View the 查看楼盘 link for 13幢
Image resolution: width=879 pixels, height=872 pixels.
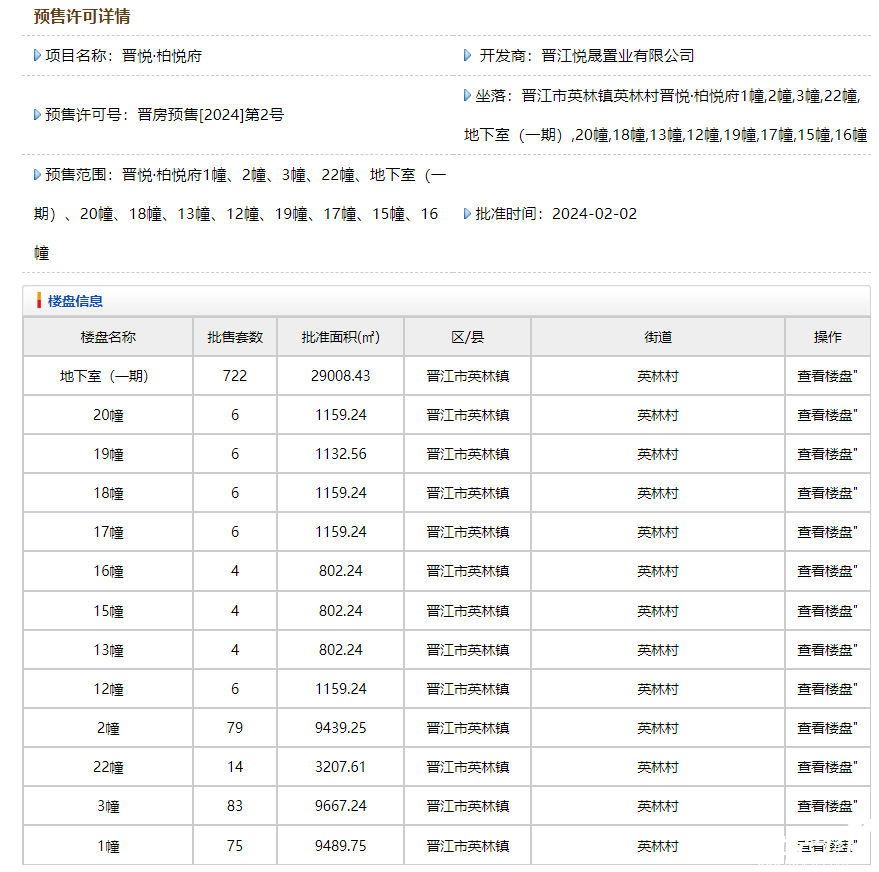tap(825, 650)
